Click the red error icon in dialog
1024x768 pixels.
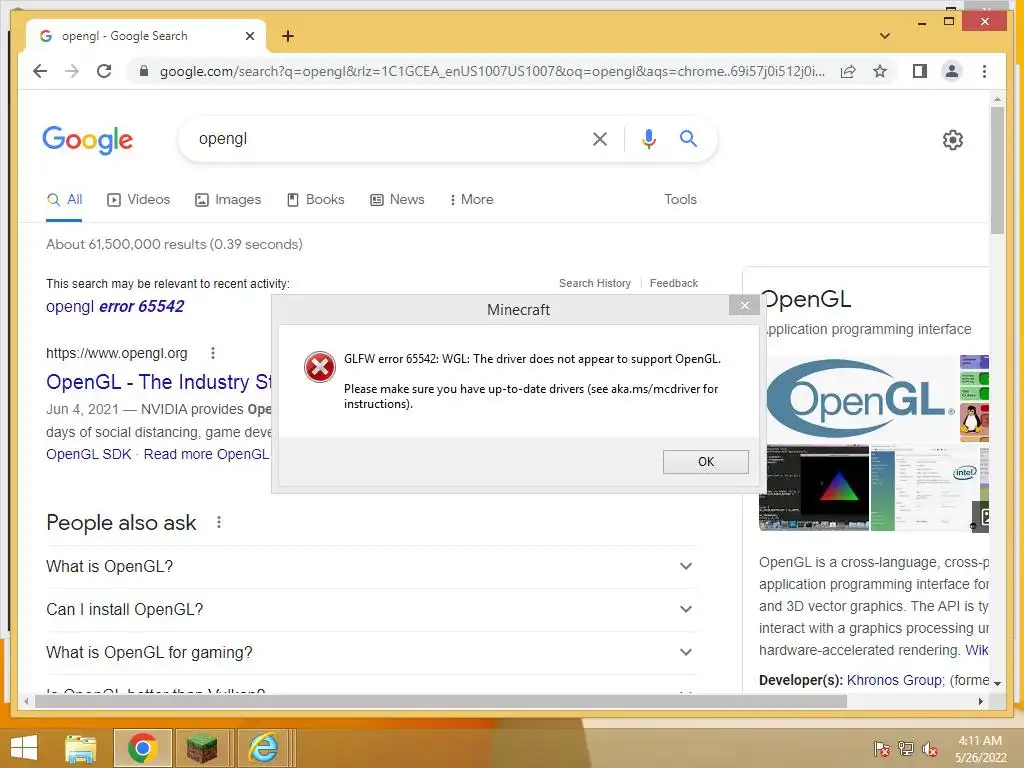point(320,366)
